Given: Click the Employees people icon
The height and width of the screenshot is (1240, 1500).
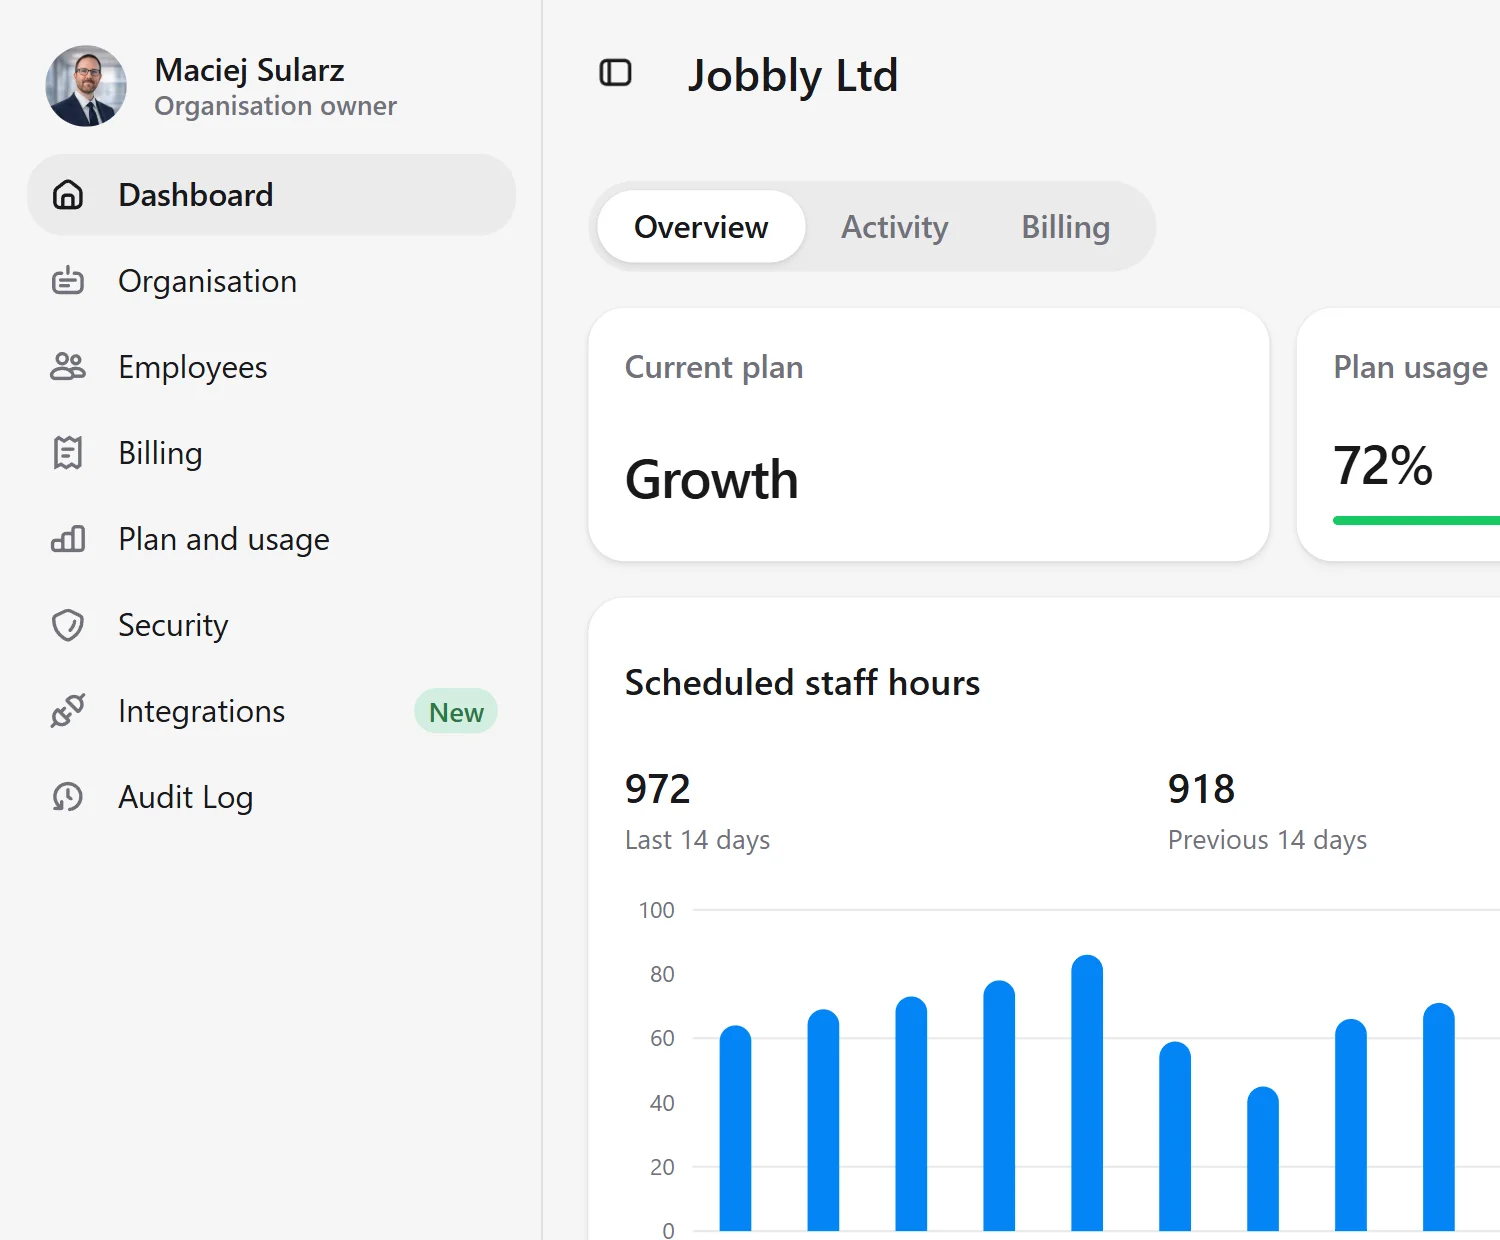Looking at the screenshot, I should coord(68,367).
